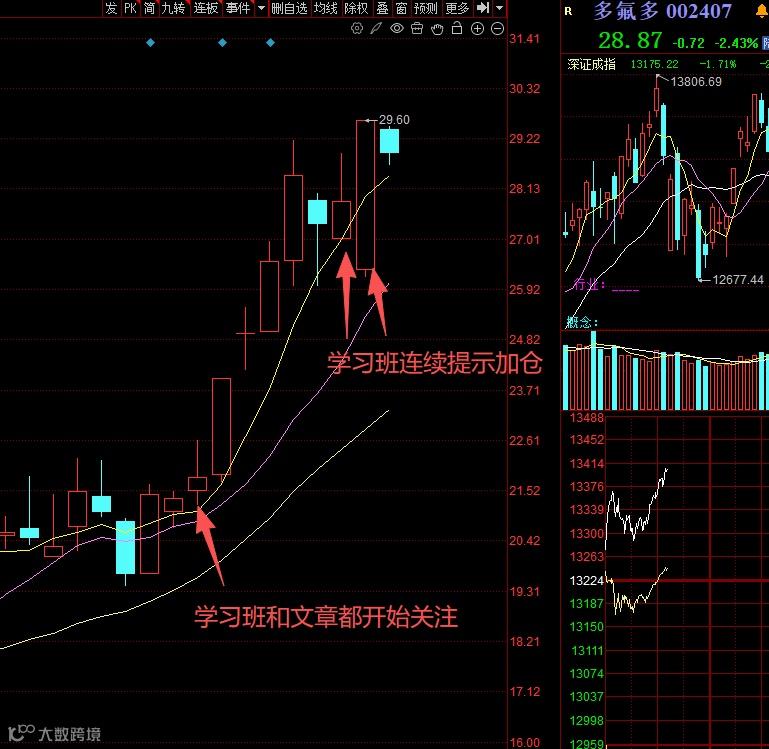The image size is (769, 749).
Task: Zoom in with plus circle icon
Action: [477, 28]
